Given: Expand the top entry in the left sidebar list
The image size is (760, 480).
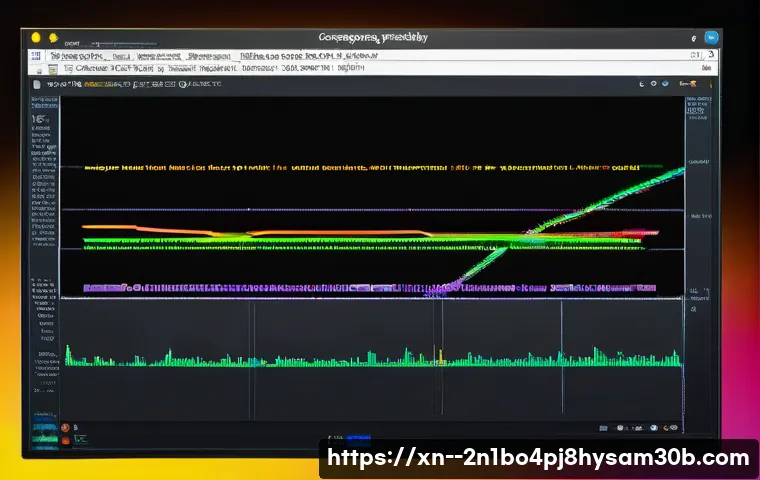Looking at the screenshot, I should (x=44, y=101).
